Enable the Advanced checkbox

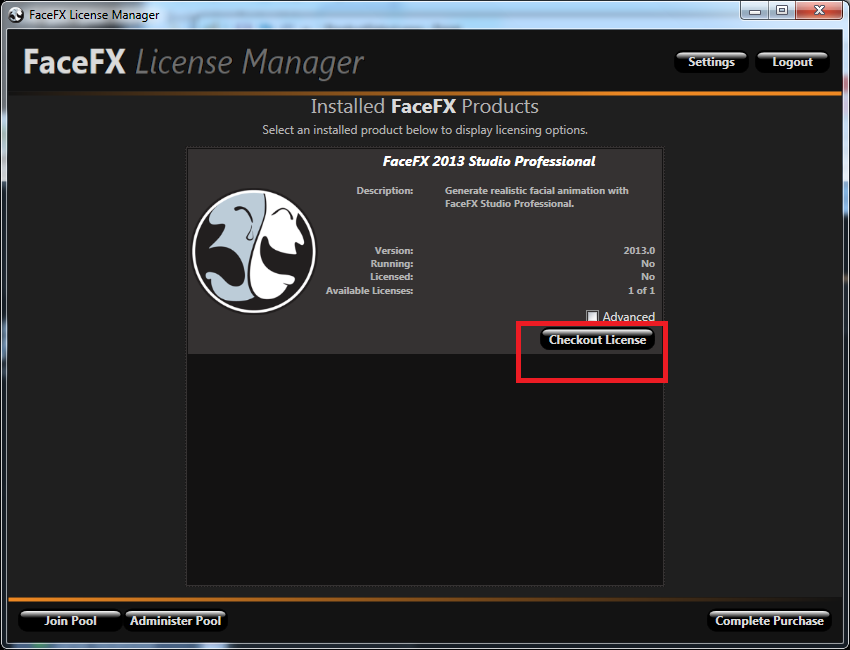pyautogui.click(x=592, y=316)
